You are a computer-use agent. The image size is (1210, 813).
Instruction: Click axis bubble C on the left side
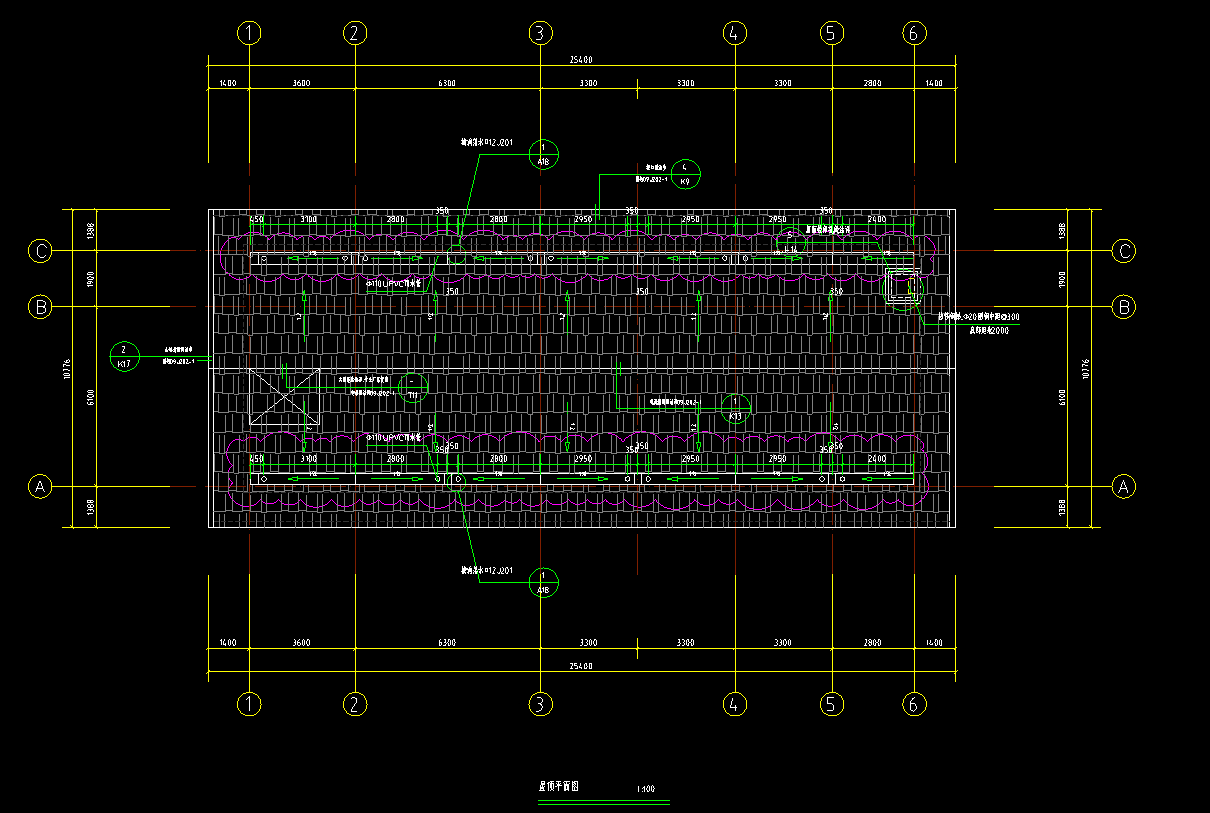pos(40,251)
